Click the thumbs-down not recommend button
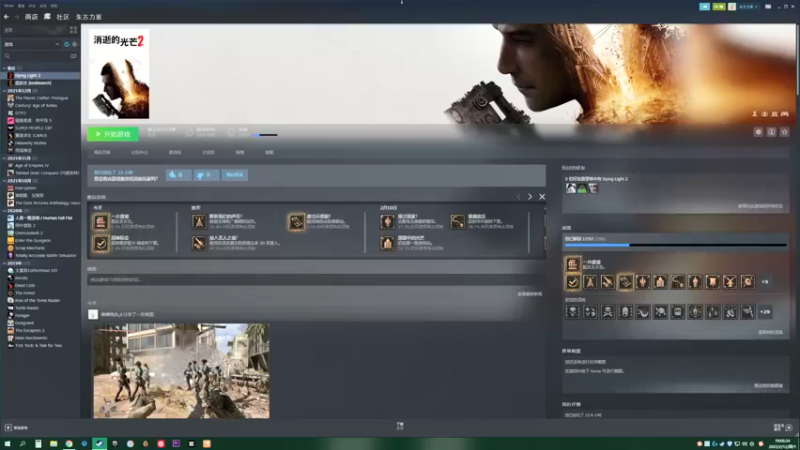The image size is (800, 450). 206,175
